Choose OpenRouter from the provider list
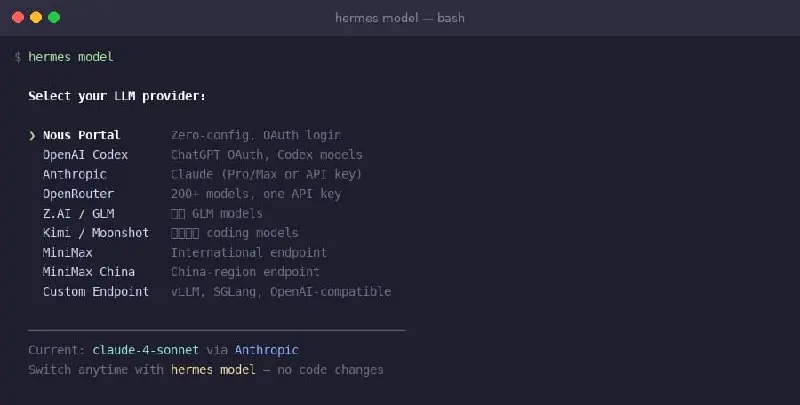This screenshot has height=405, width=800. coord(78,194)
